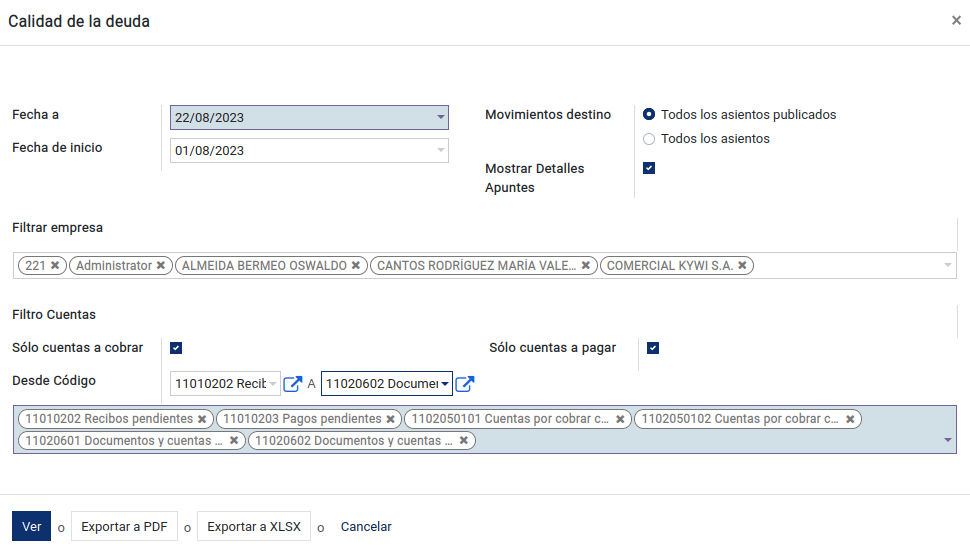The image size is (970, 559).
Task: Remove the 1102050102 Cuentas por cobrar tag
Action: tap(851, 419)
